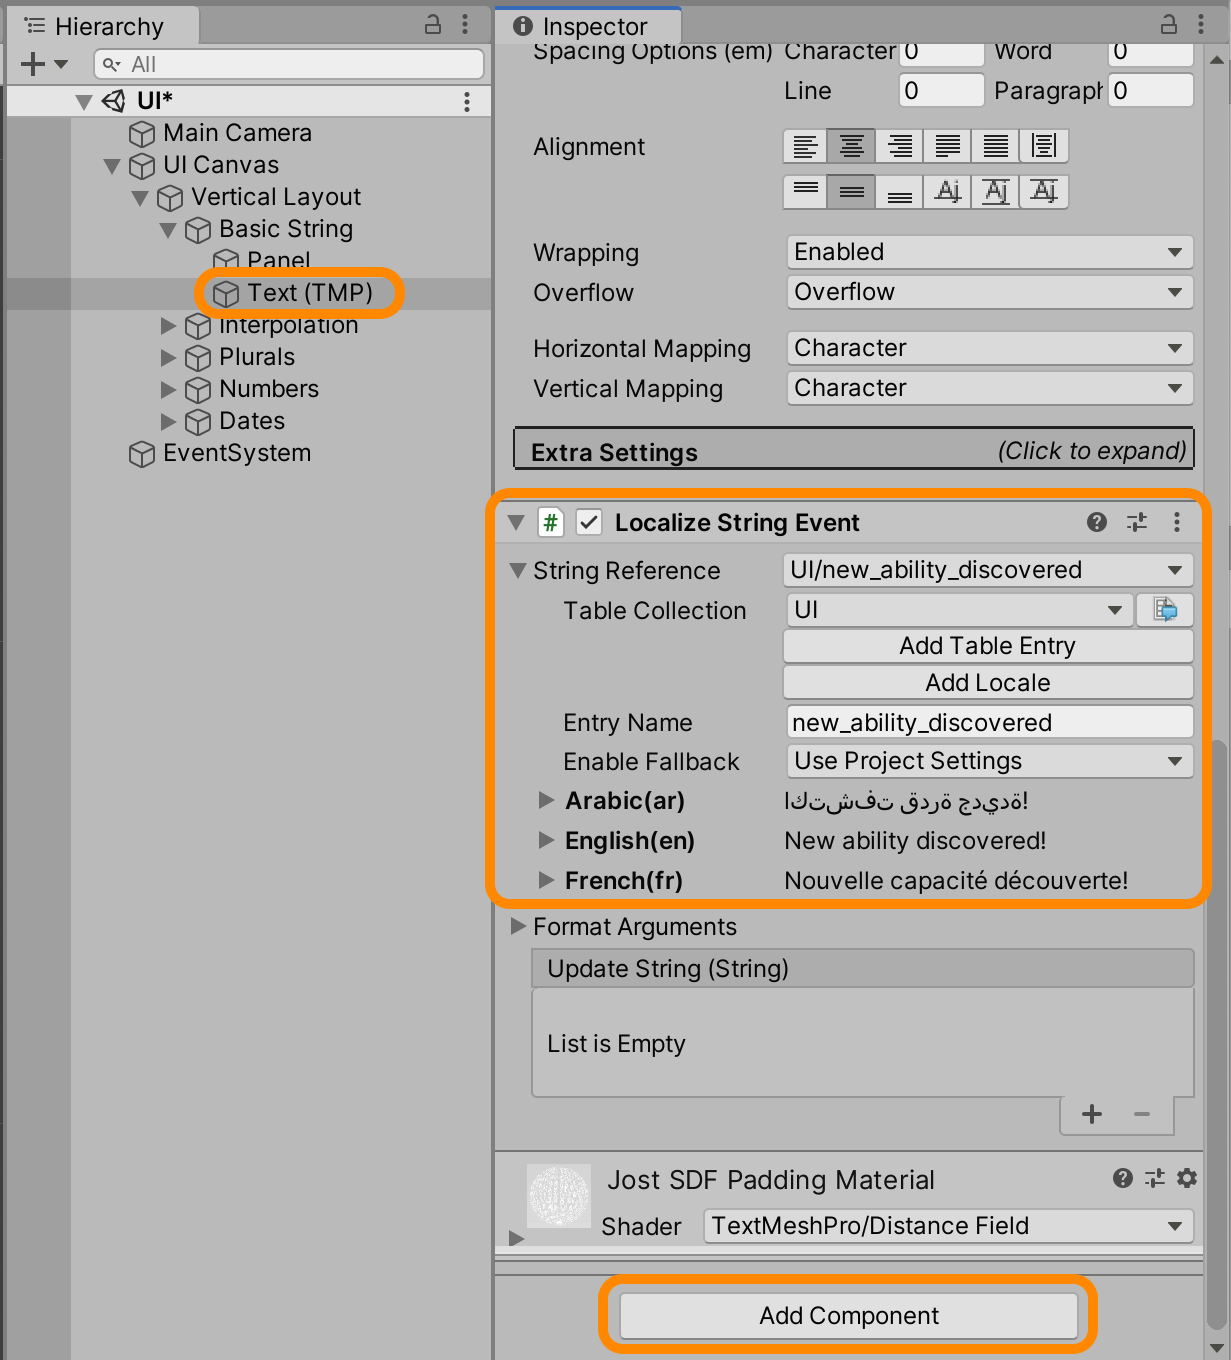The image size is (1231, 1360).
Task: Click the paste icon next to UI table
Action: pos(1164,610)
